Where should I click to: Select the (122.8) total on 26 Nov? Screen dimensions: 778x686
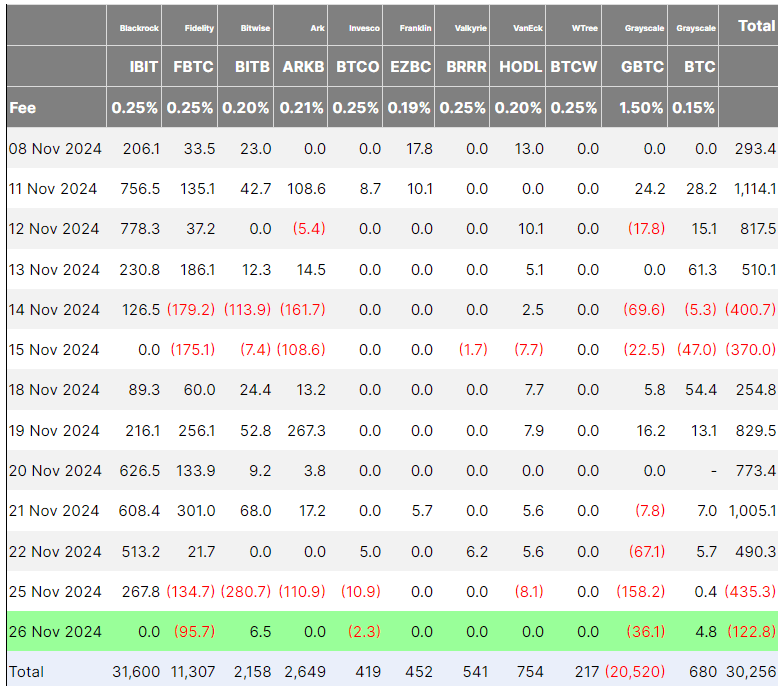pyautogui.click(x=751, y=631)
